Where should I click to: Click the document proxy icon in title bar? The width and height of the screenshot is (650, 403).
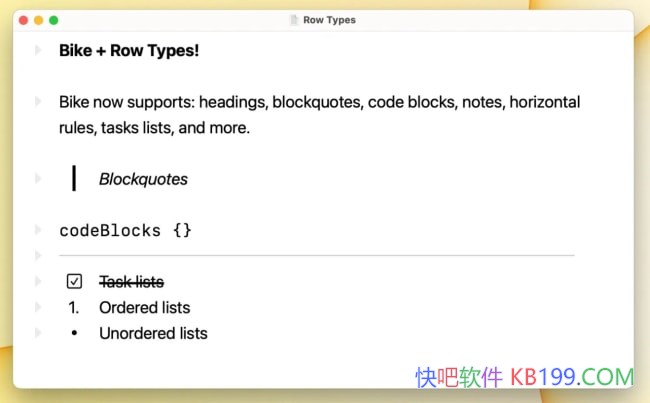293,20
